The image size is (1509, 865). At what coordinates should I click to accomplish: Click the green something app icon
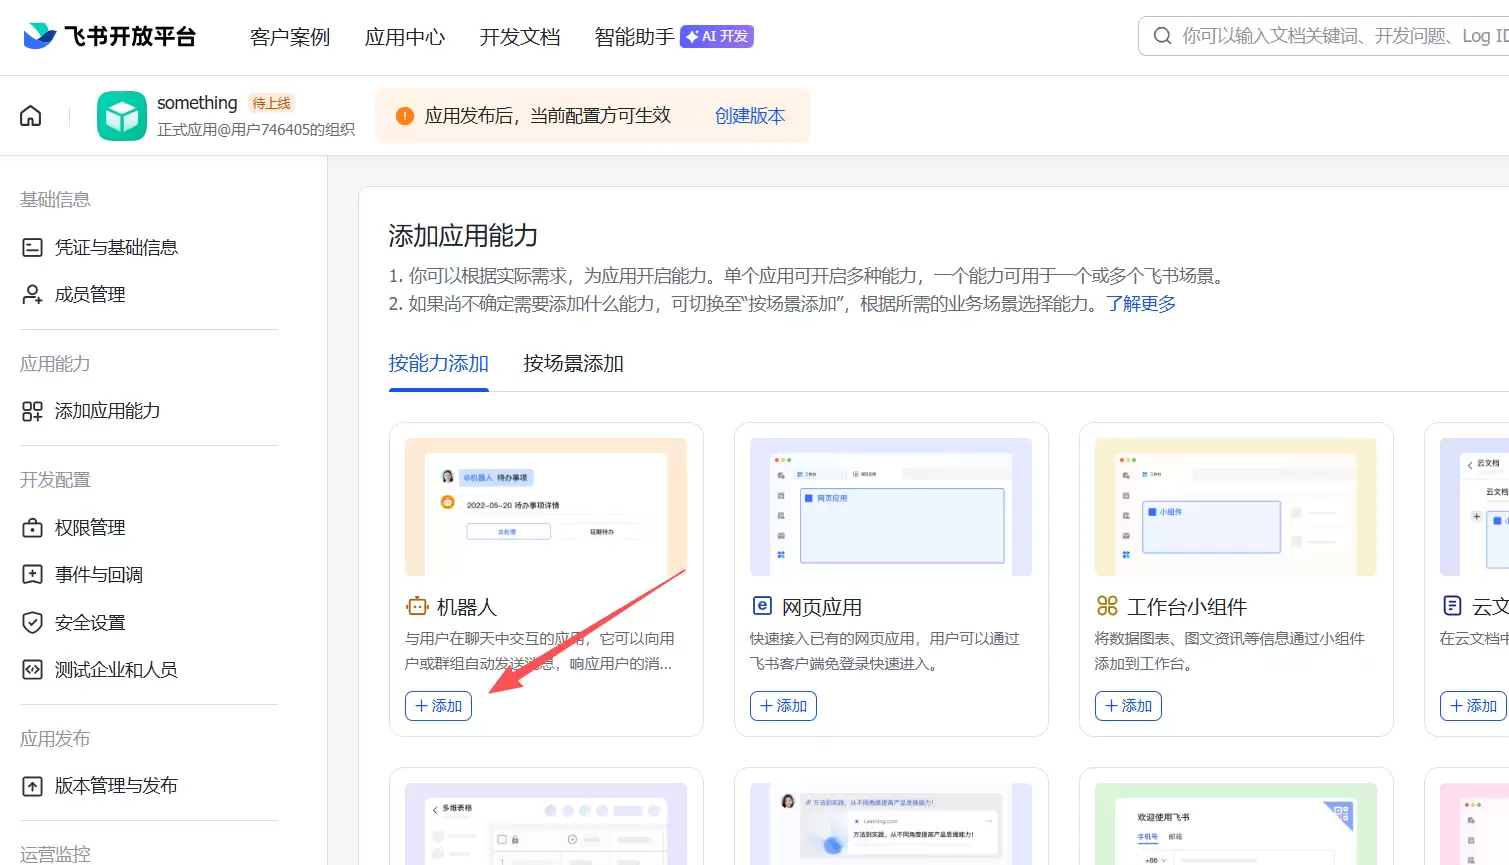tap(121, 116)
